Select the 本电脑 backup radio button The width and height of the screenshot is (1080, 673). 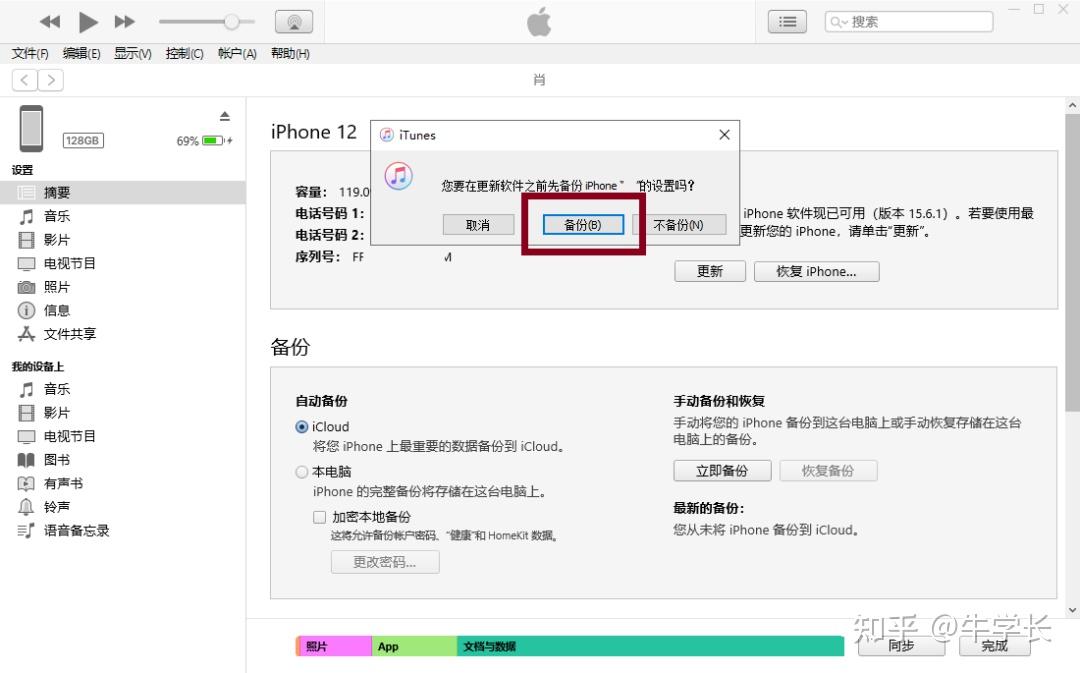pos(301,472)
